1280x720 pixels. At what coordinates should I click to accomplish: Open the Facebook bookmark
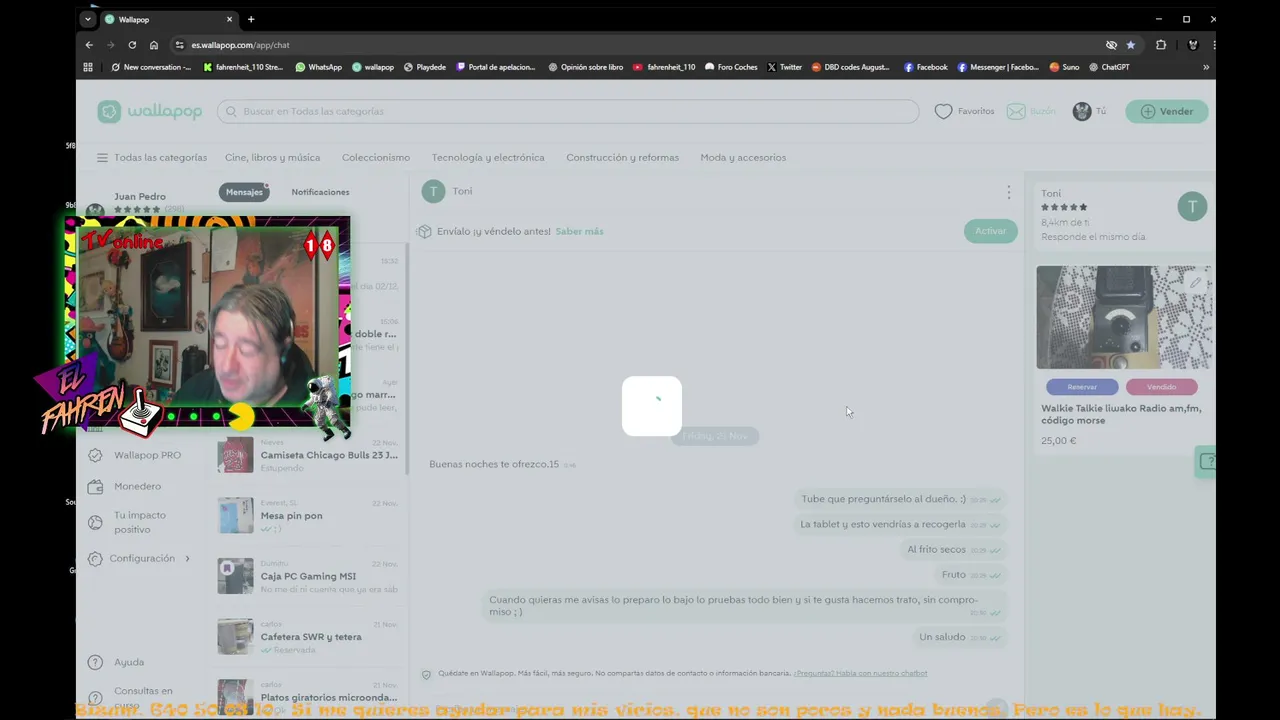tap(925, 67)
